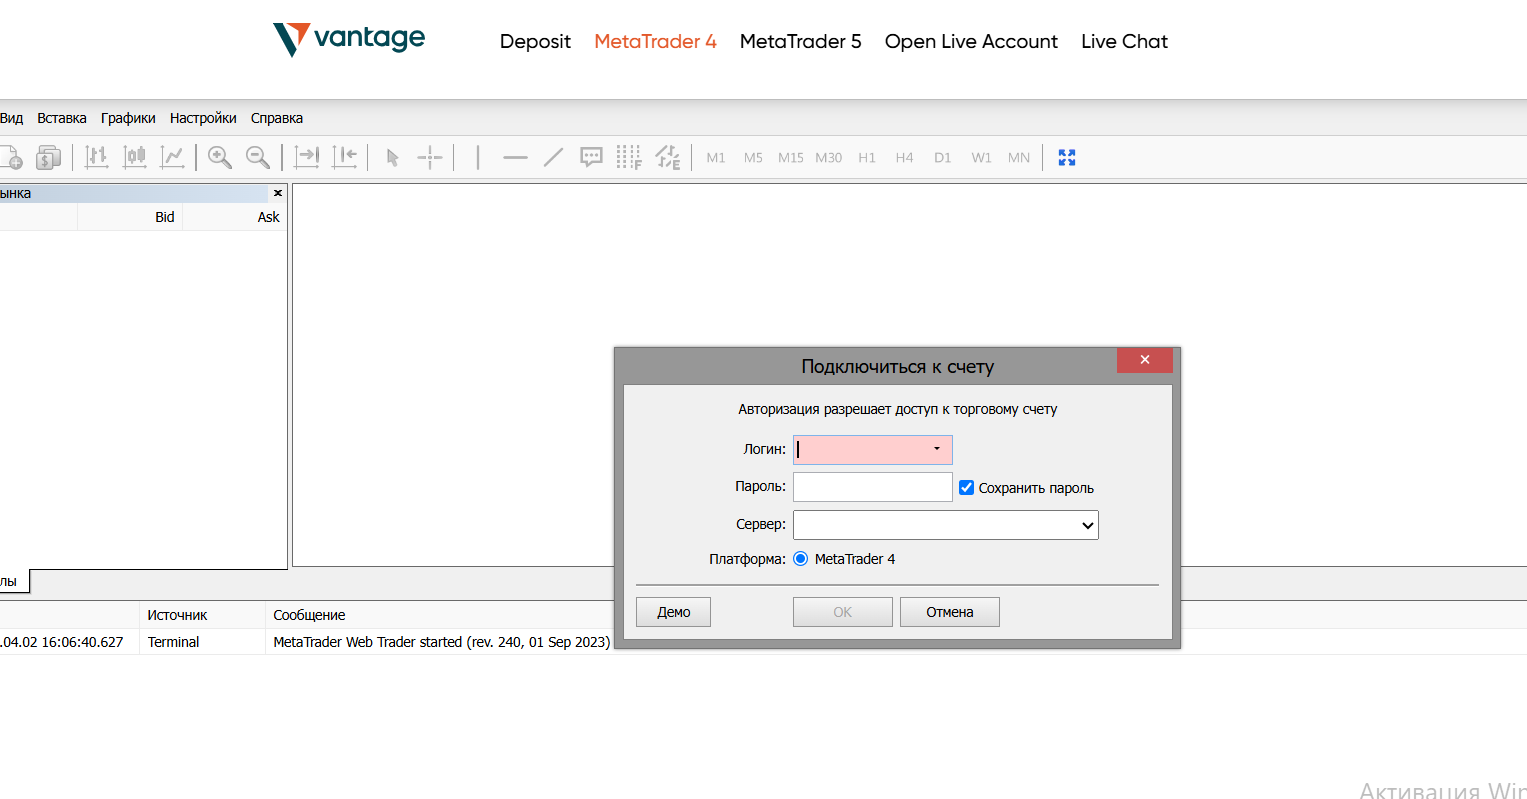Select the crosshair tool icon
1527x799 pixels.
tap(430, 157)
